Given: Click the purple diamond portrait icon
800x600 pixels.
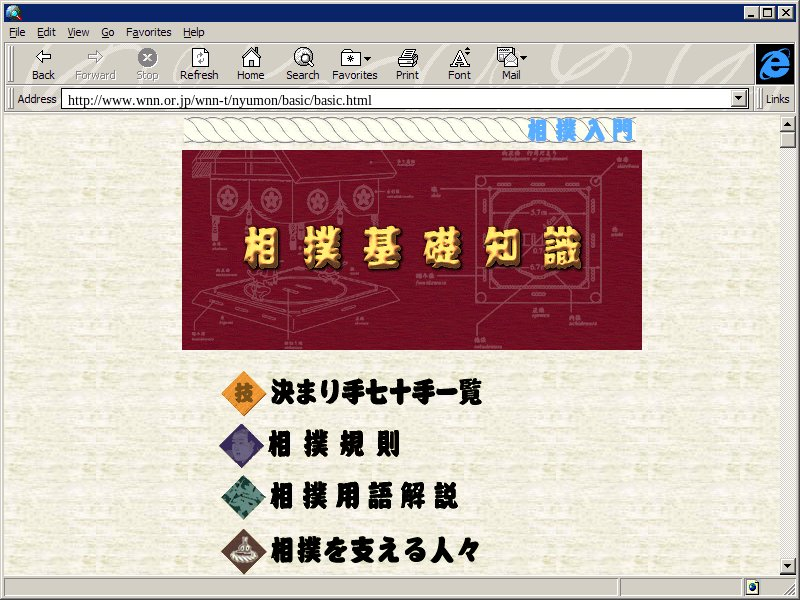Looking at the screenshot, I should coord(240,445).
